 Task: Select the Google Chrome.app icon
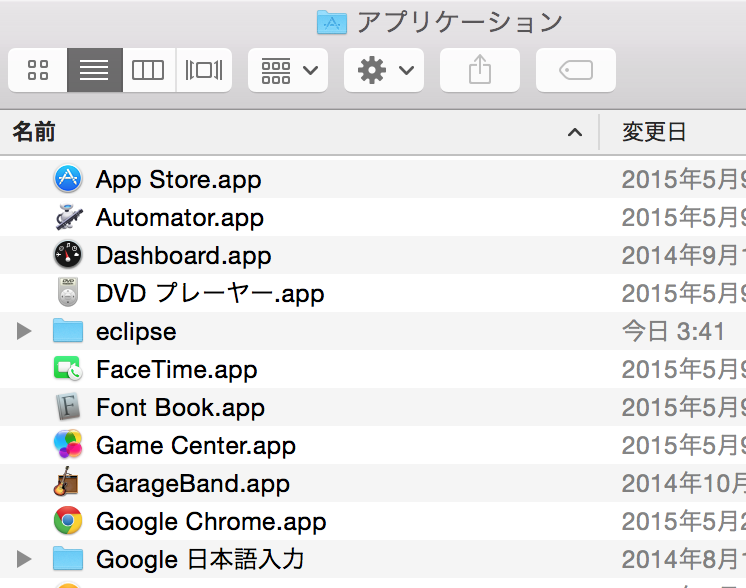pos(68,520)
